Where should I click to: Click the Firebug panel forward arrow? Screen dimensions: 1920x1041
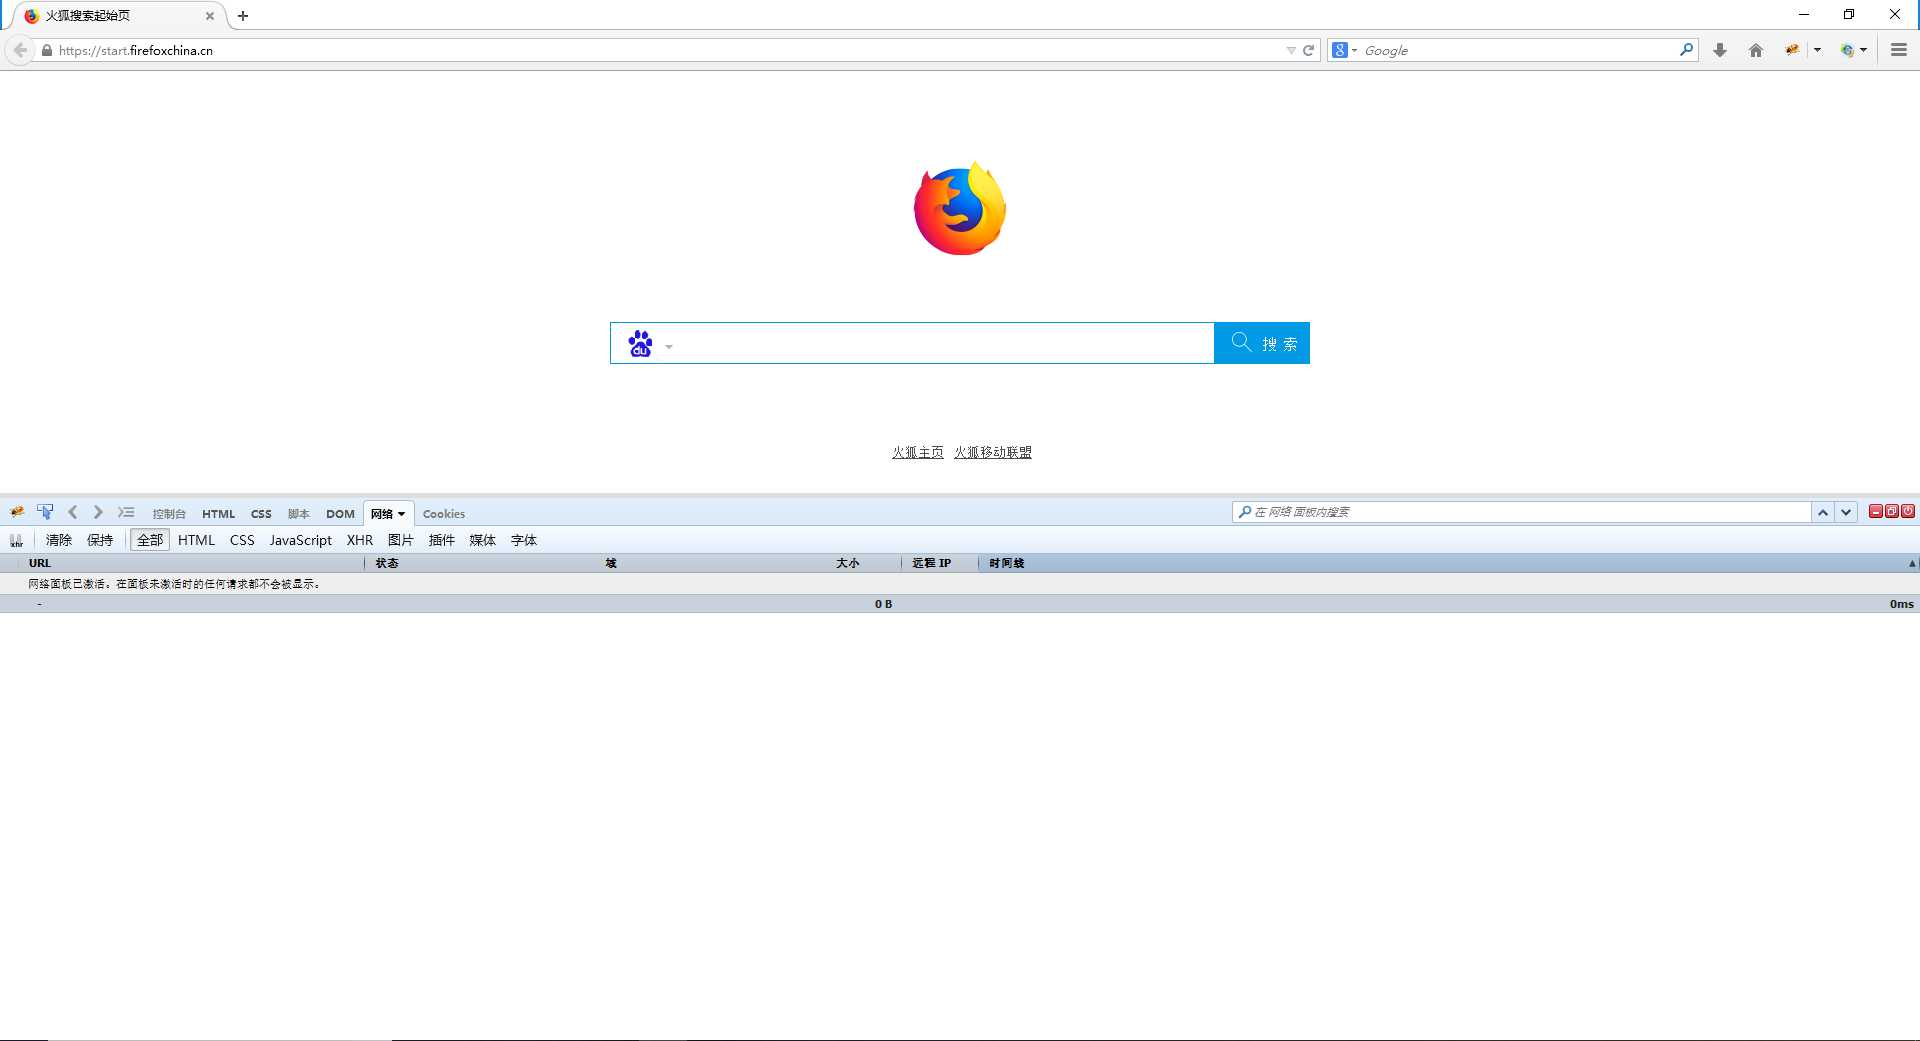click(98, 512)
